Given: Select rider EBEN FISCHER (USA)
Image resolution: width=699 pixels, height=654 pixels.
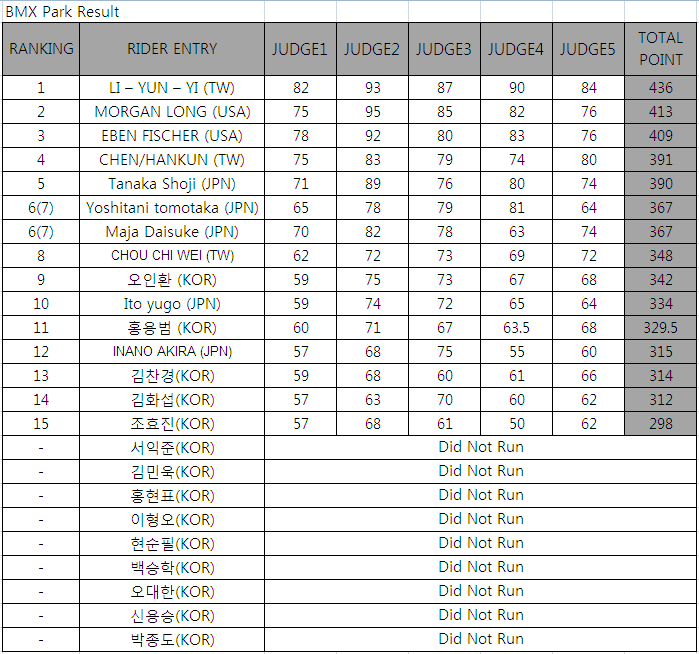Looking at the screenshot, I should 172,136.
